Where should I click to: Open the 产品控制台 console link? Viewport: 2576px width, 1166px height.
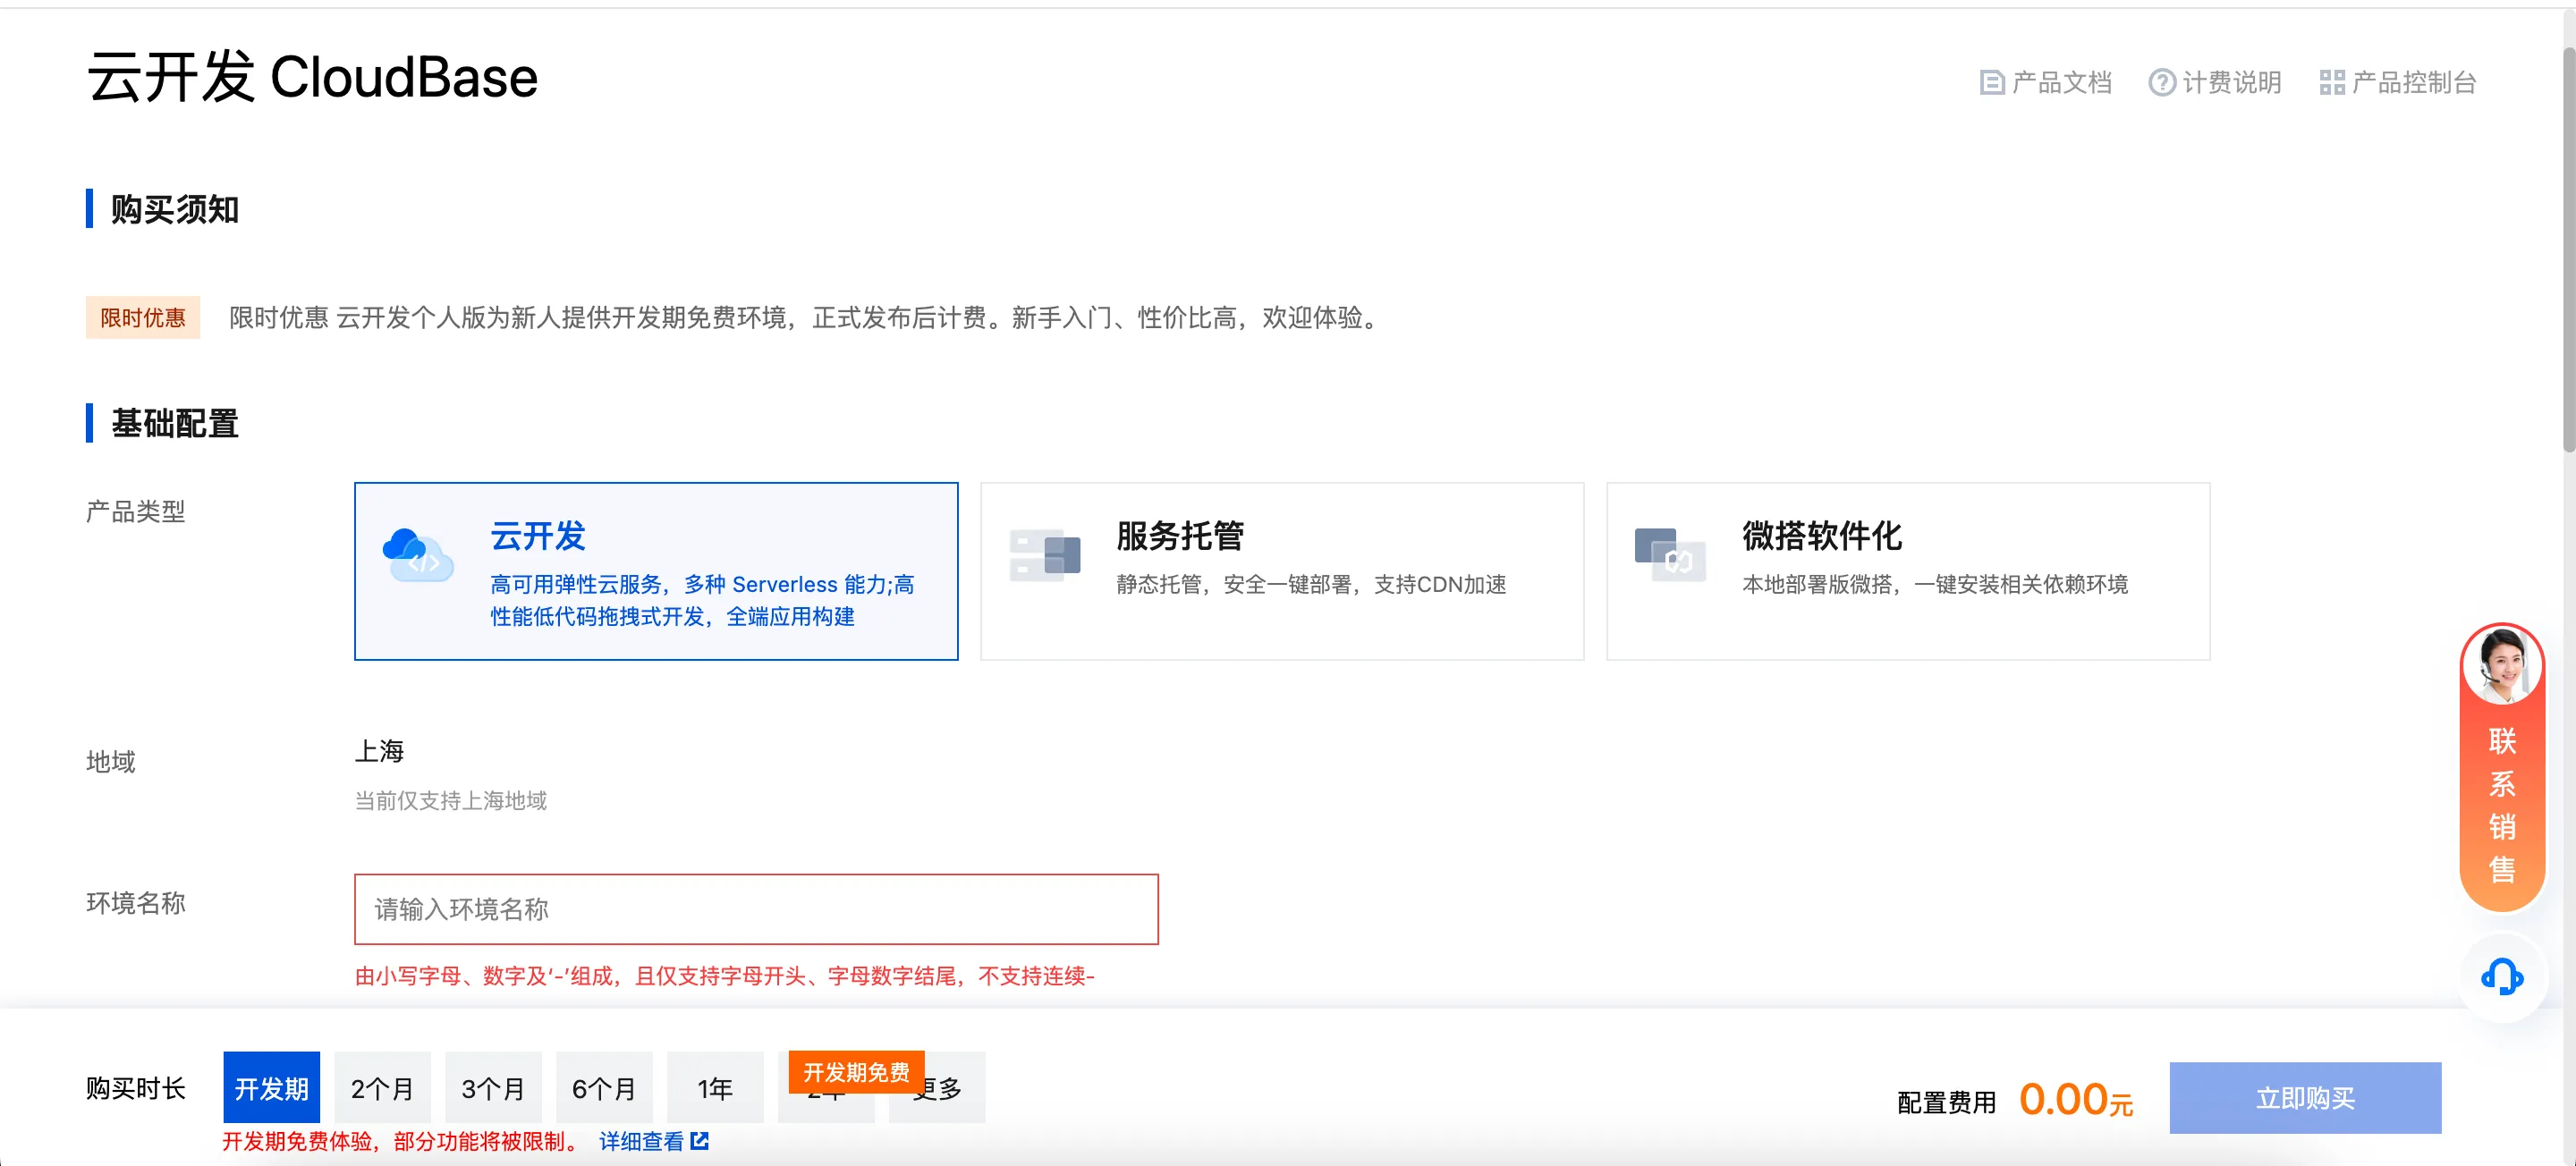pos(2398,82)
